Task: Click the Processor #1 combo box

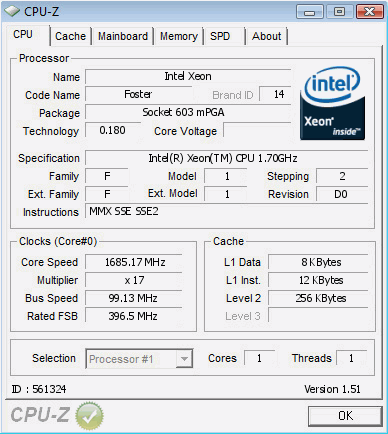Action: [x=139, y=359]
